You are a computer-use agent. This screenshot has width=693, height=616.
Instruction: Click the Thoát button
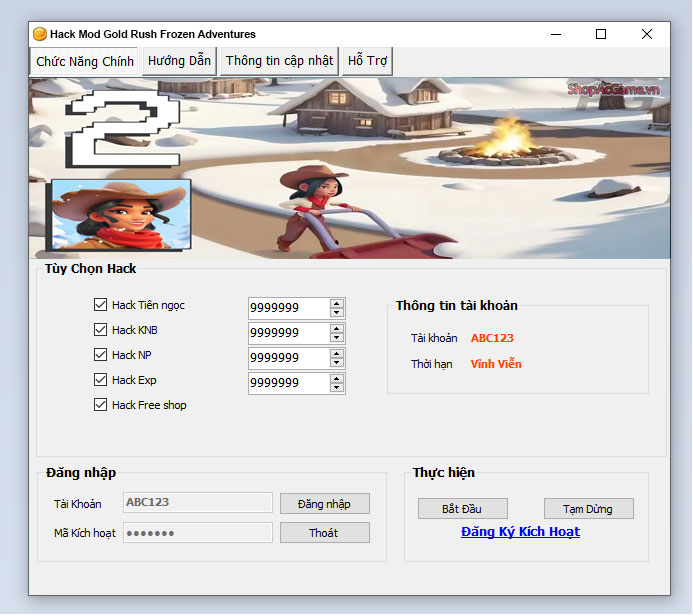[x=324, y=533]
